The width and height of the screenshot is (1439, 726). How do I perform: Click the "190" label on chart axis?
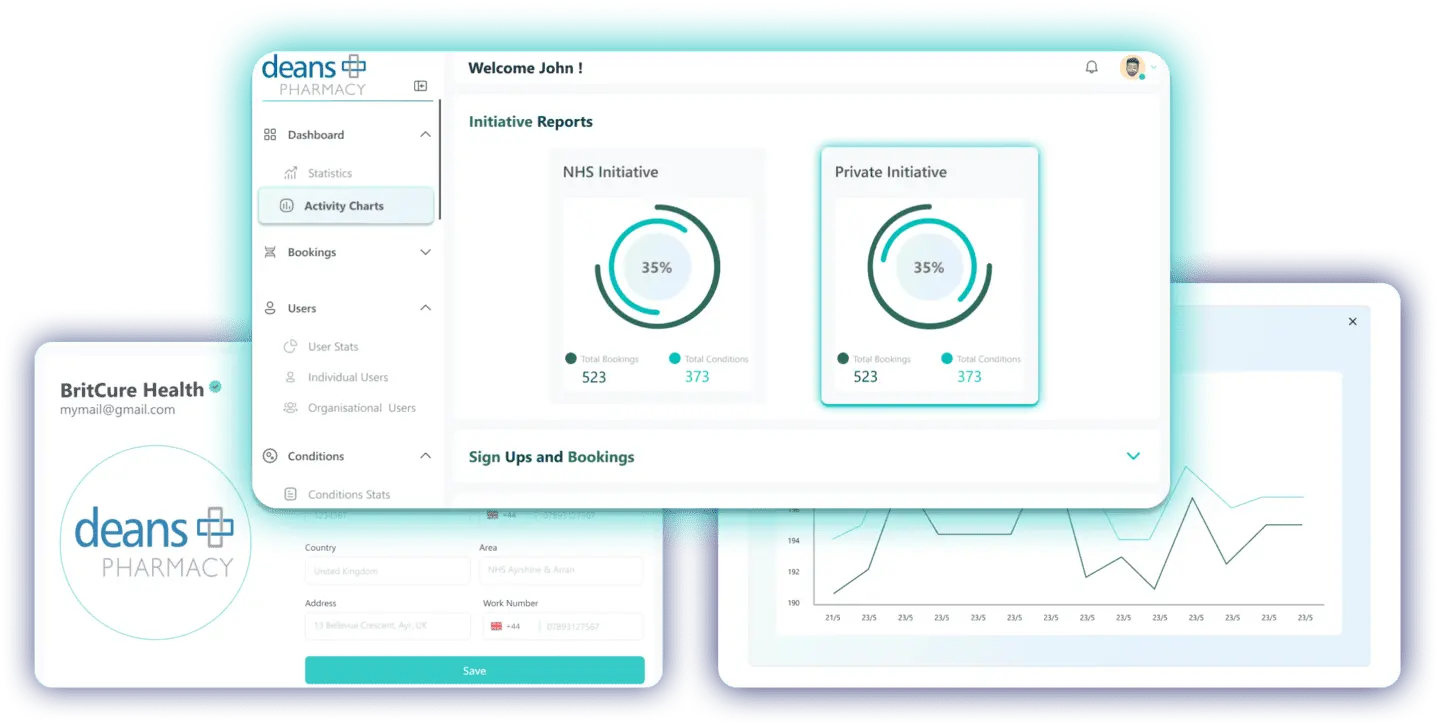[794, 603]
